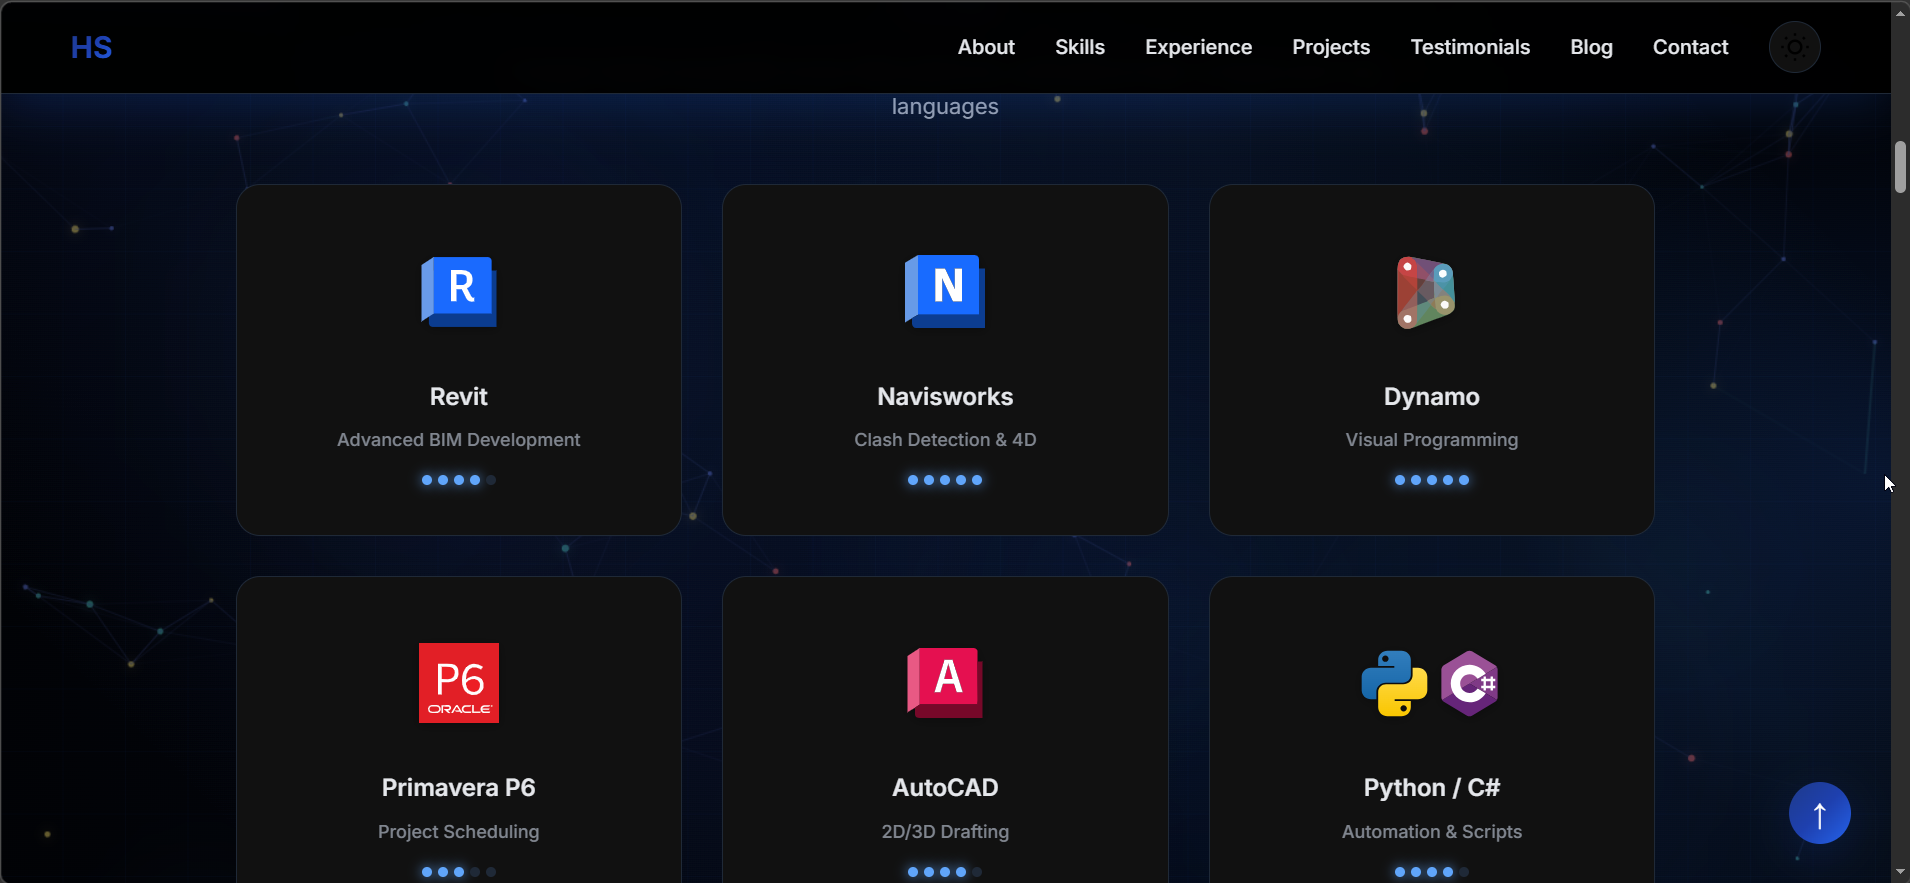The width and height of the screenshot is (1910, 883).
Task: Navigate to Experience in navbar
Action: point(1198,47)
